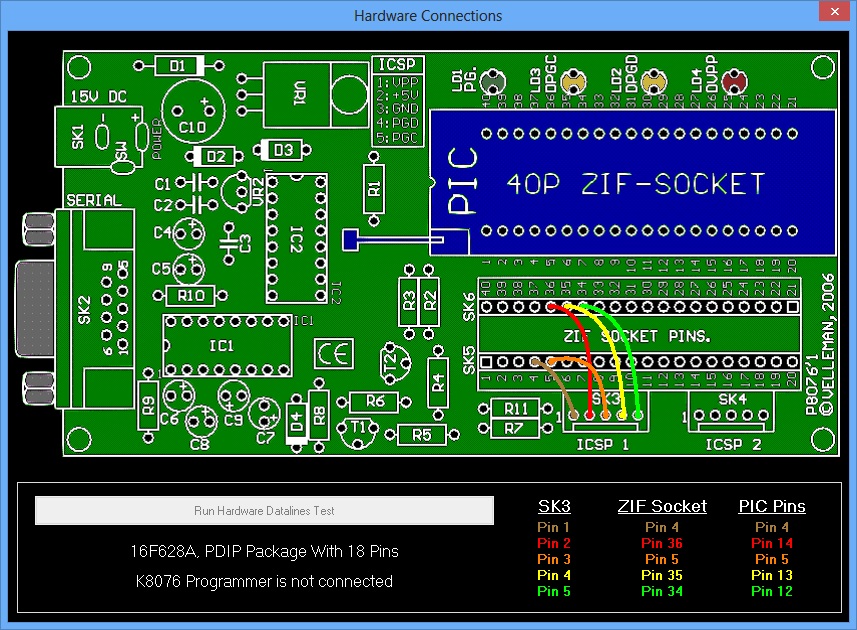Select the vertical IC2 chip outline
857x630 pixels.
tap(297, 238)
